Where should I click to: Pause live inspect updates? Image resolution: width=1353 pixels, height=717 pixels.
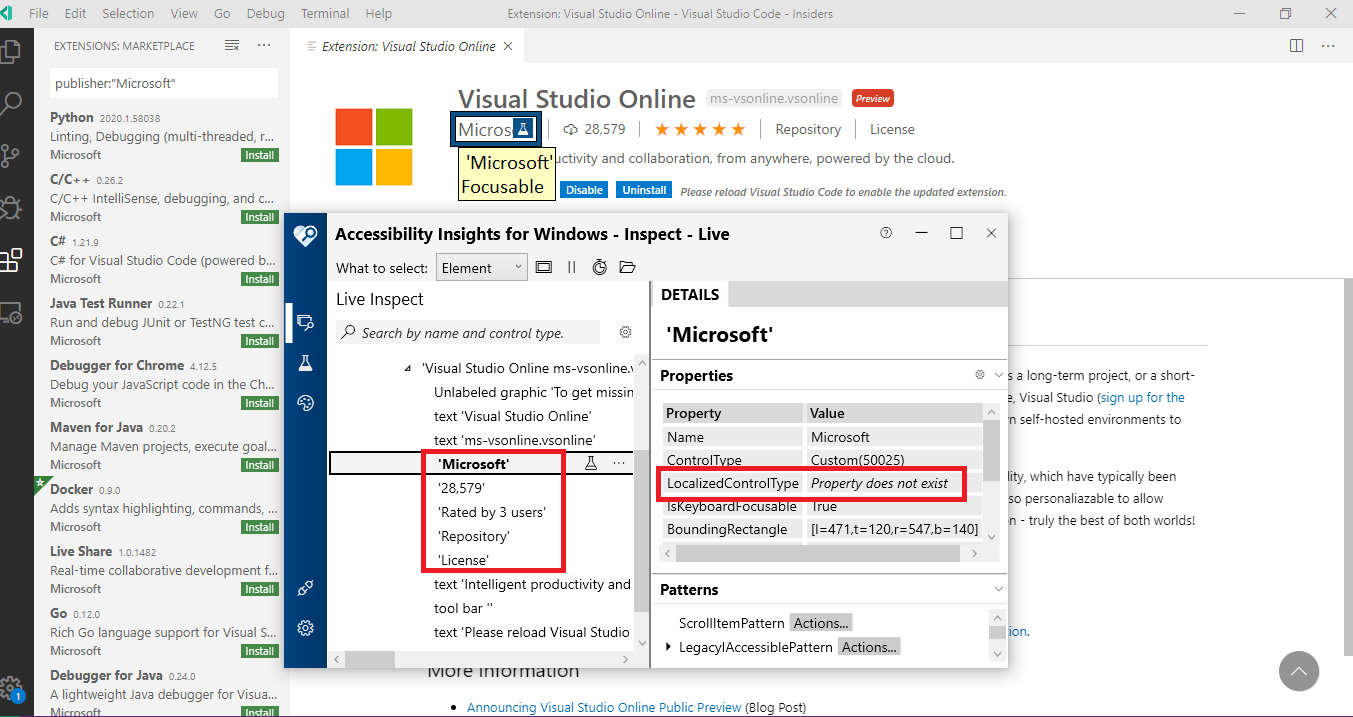[x=571, y=267]
